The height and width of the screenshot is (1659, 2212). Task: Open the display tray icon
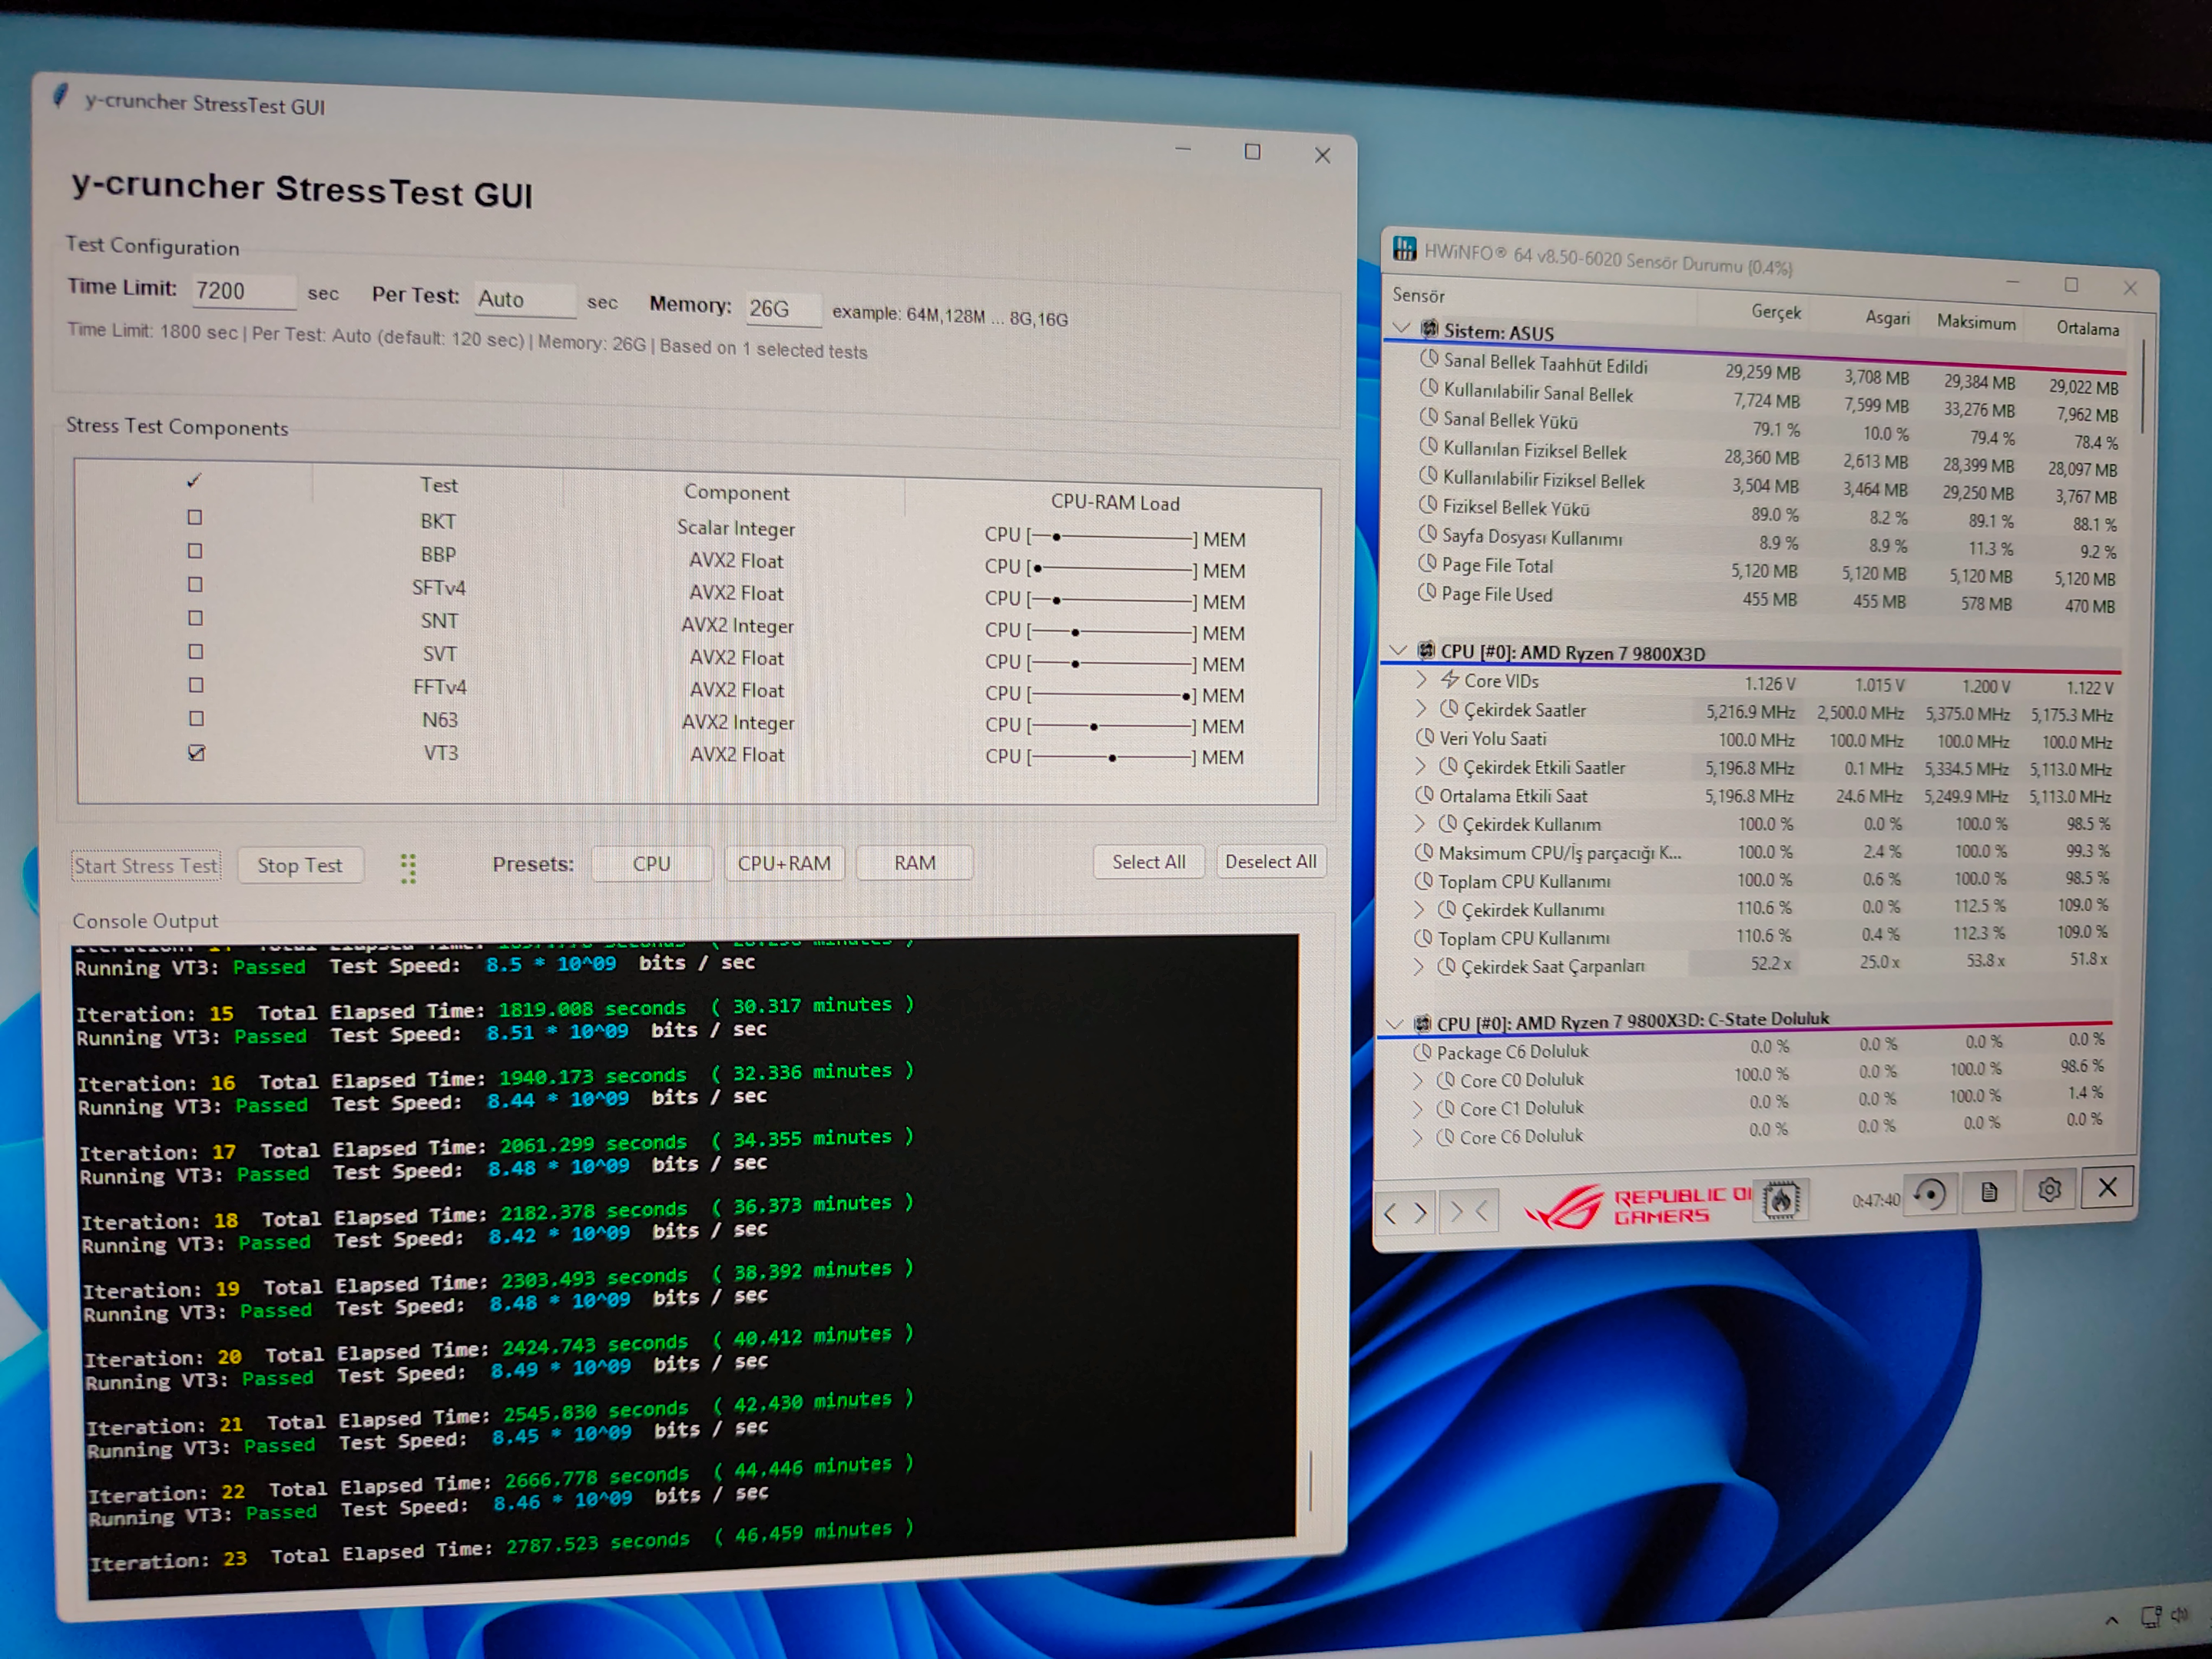tap(2151, 1616)
